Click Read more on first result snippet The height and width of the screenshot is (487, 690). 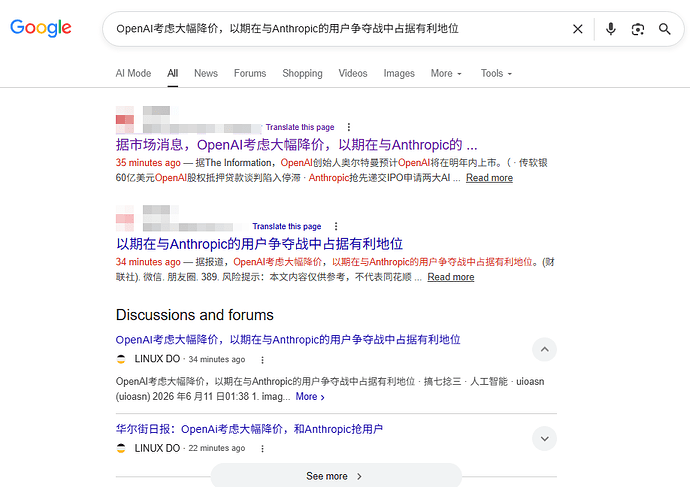(x=489, y=178)
